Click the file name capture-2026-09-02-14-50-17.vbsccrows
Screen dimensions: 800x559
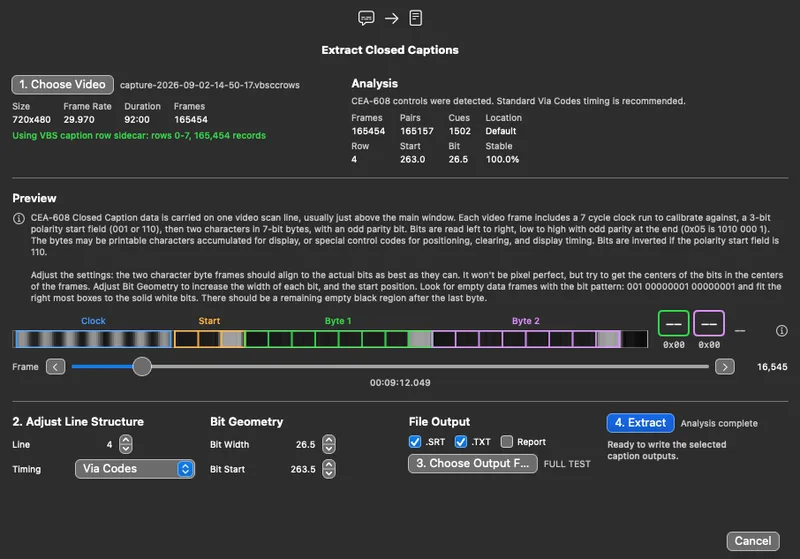pos(210,85)
